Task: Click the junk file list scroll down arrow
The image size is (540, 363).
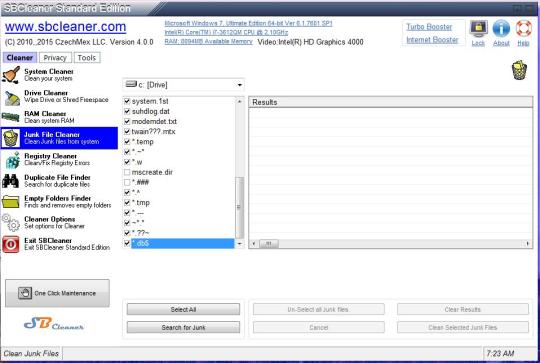Action: click(240, 244)
